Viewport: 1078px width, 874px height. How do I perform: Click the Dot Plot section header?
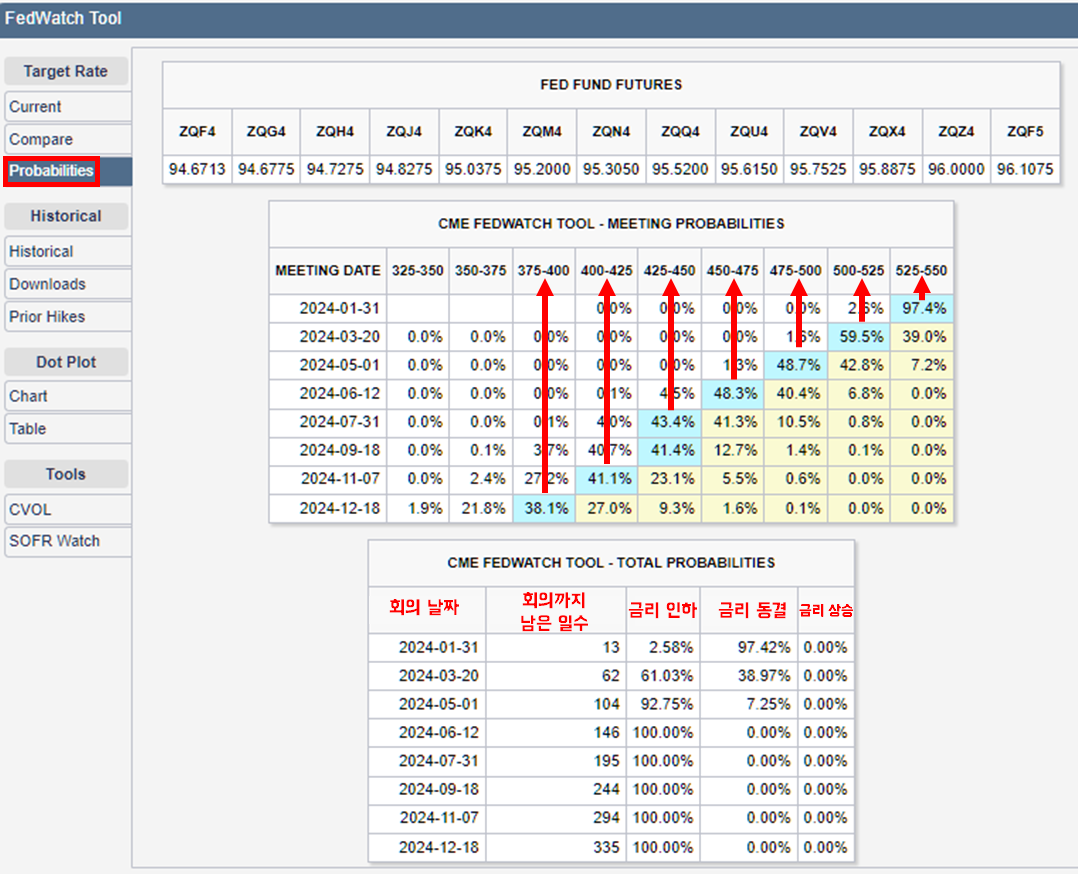coord(66,361)
